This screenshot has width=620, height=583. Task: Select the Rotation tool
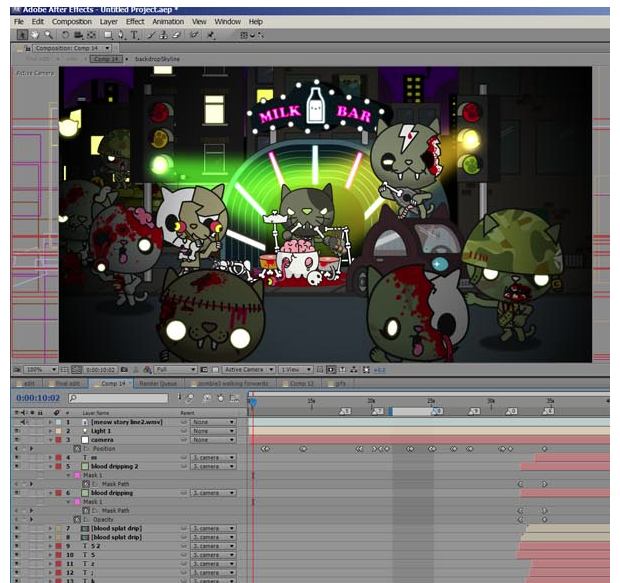(x=66, y=34)
